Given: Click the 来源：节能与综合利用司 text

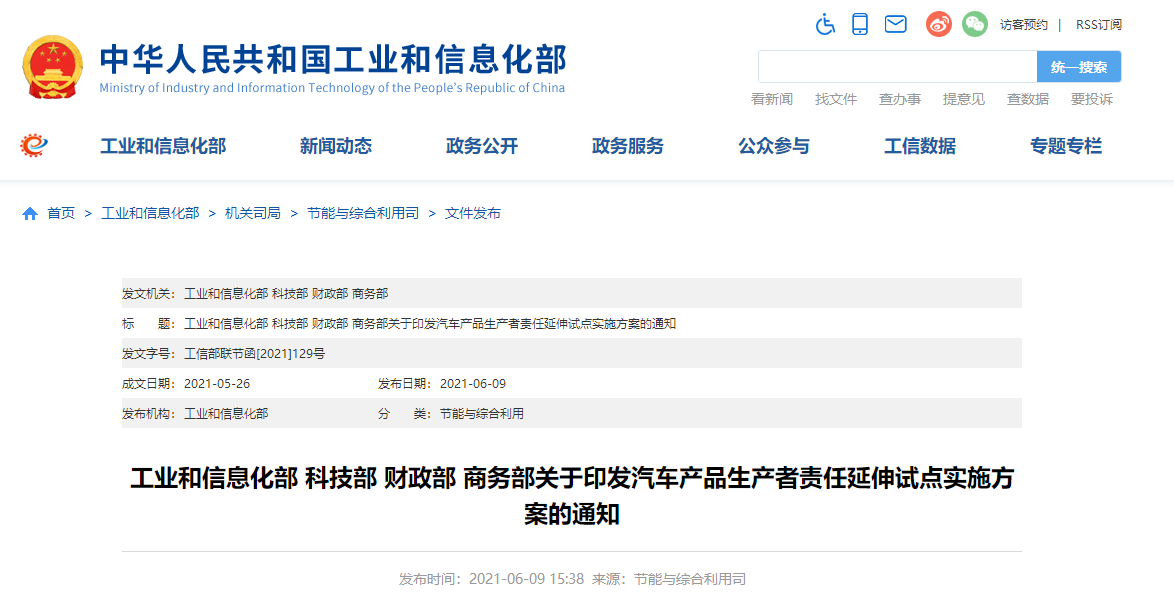Looking at the screenshot, I should click(x=669, y=579).
